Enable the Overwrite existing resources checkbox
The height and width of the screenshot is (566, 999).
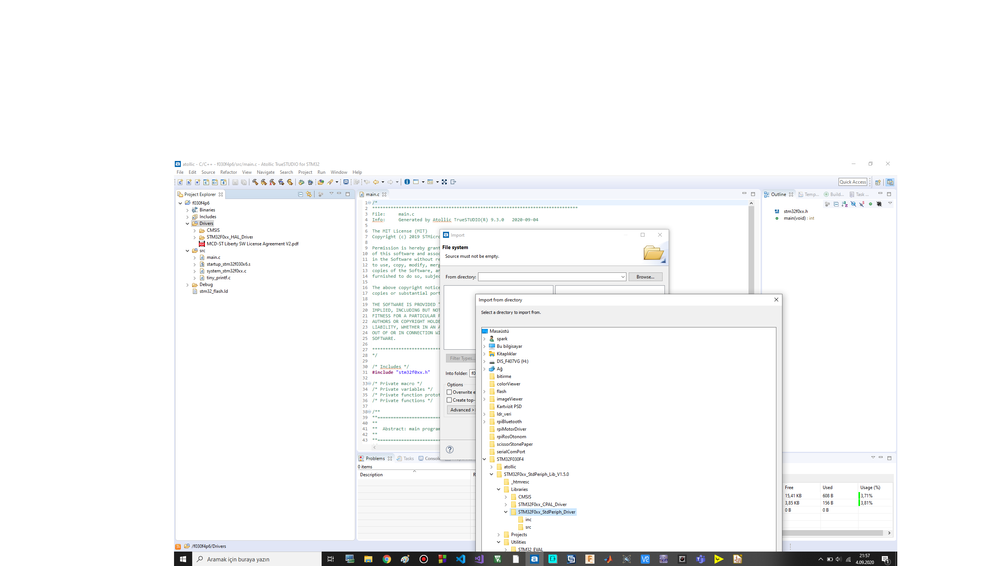point(449,393)
